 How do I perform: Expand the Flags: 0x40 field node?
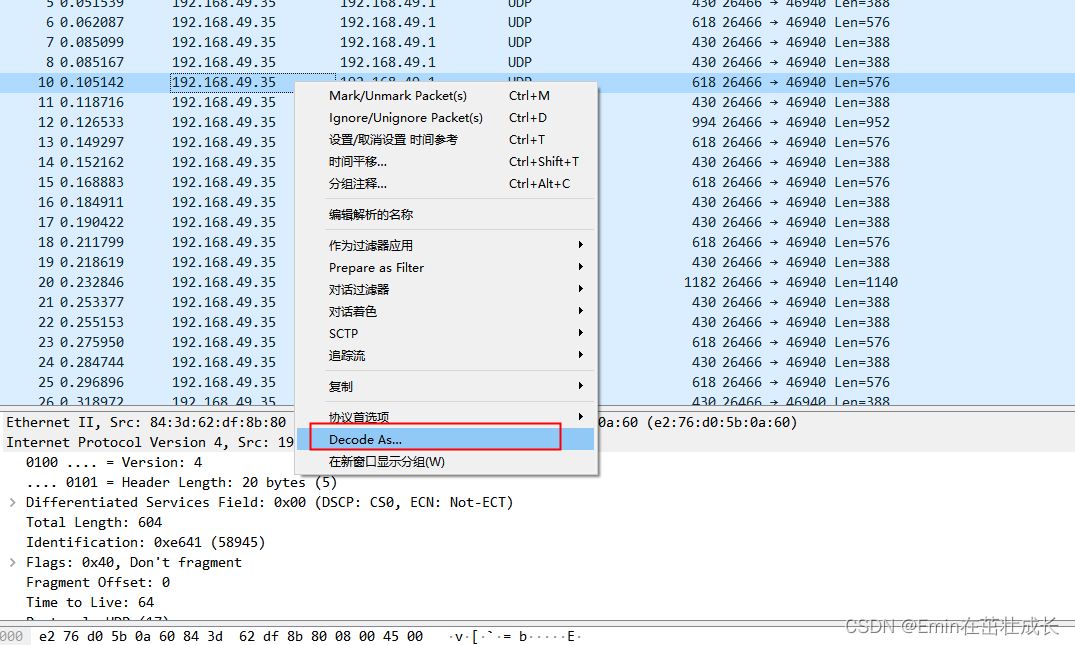tap(10, 562)
